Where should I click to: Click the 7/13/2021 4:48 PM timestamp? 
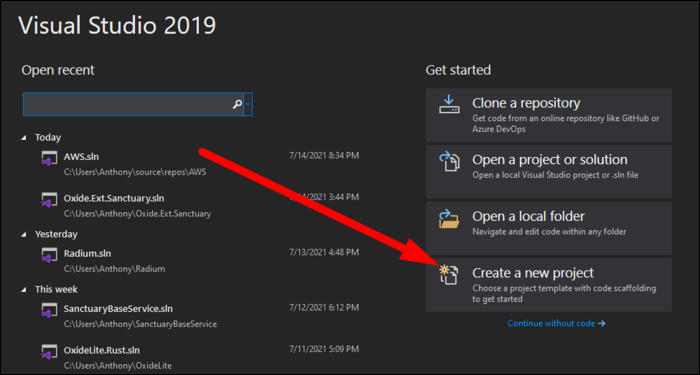tap(324, 253)
